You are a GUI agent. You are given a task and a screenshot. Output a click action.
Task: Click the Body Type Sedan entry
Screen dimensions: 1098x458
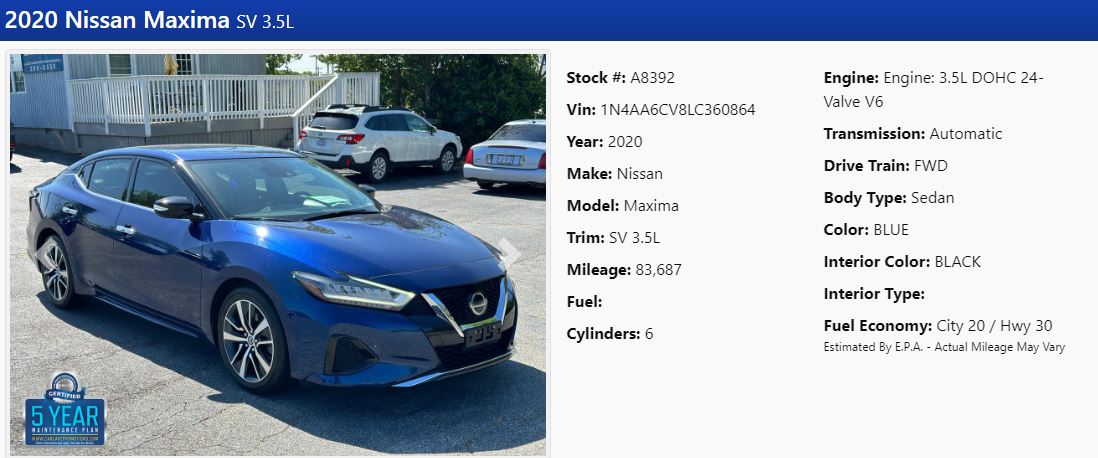889,198
